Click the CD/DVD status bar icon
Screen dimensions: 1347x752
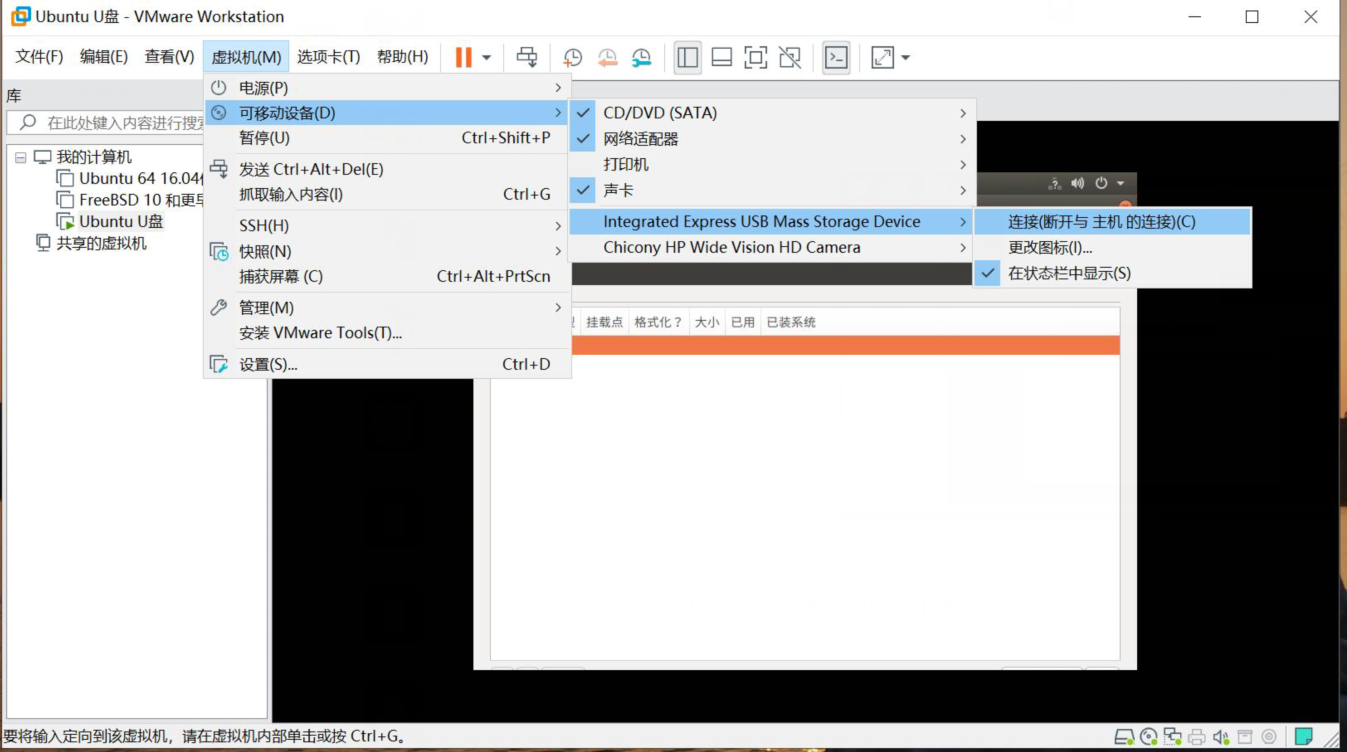pyautogui.click(x=1149, y=737)
